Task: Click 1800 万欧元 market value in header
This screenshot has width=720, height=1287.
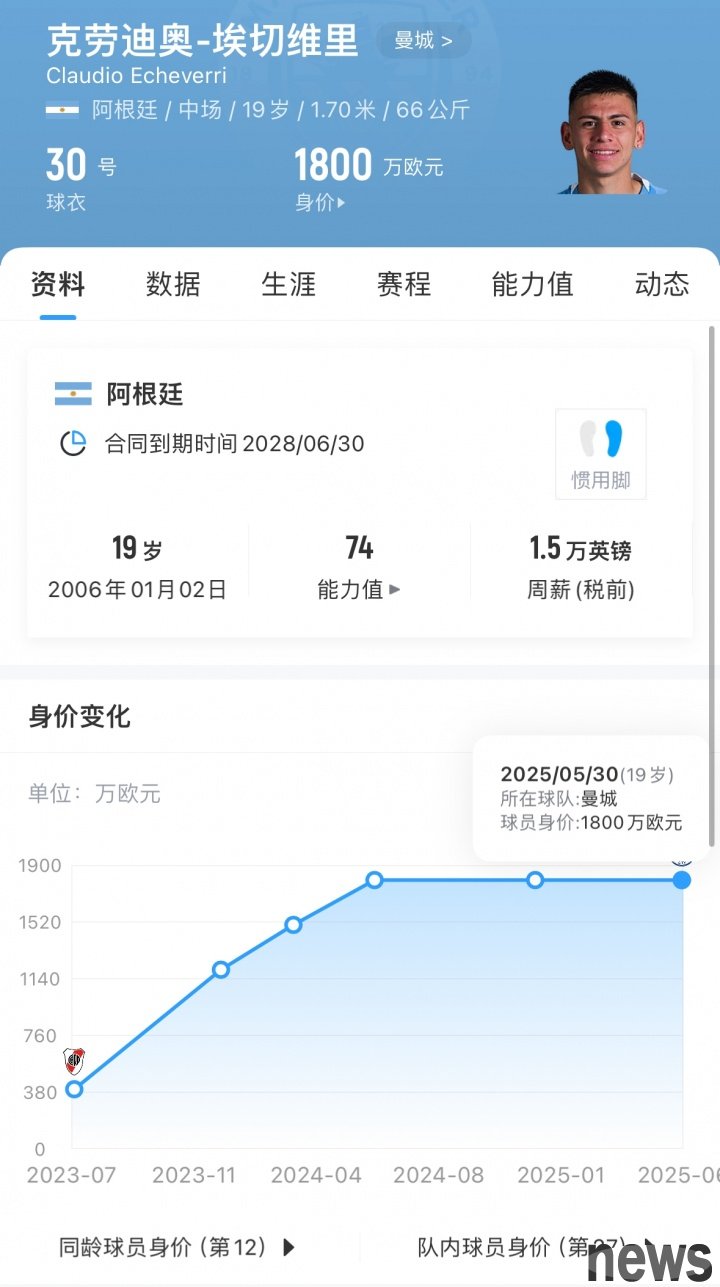Action: tap(369, 166)
